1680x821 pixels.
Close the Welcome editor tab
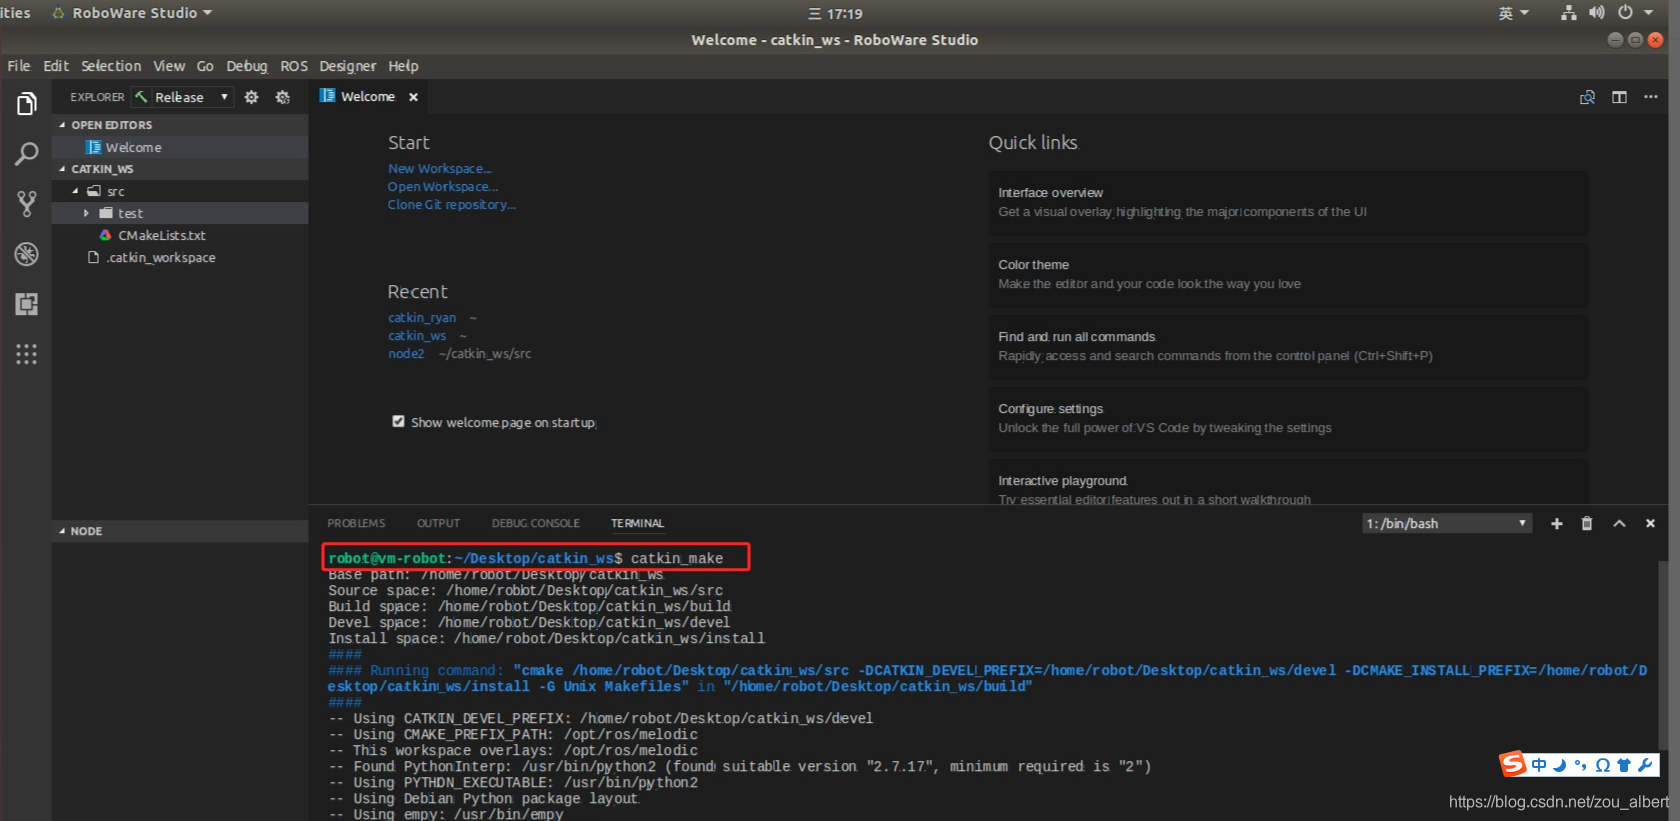(x=413, y=97)
